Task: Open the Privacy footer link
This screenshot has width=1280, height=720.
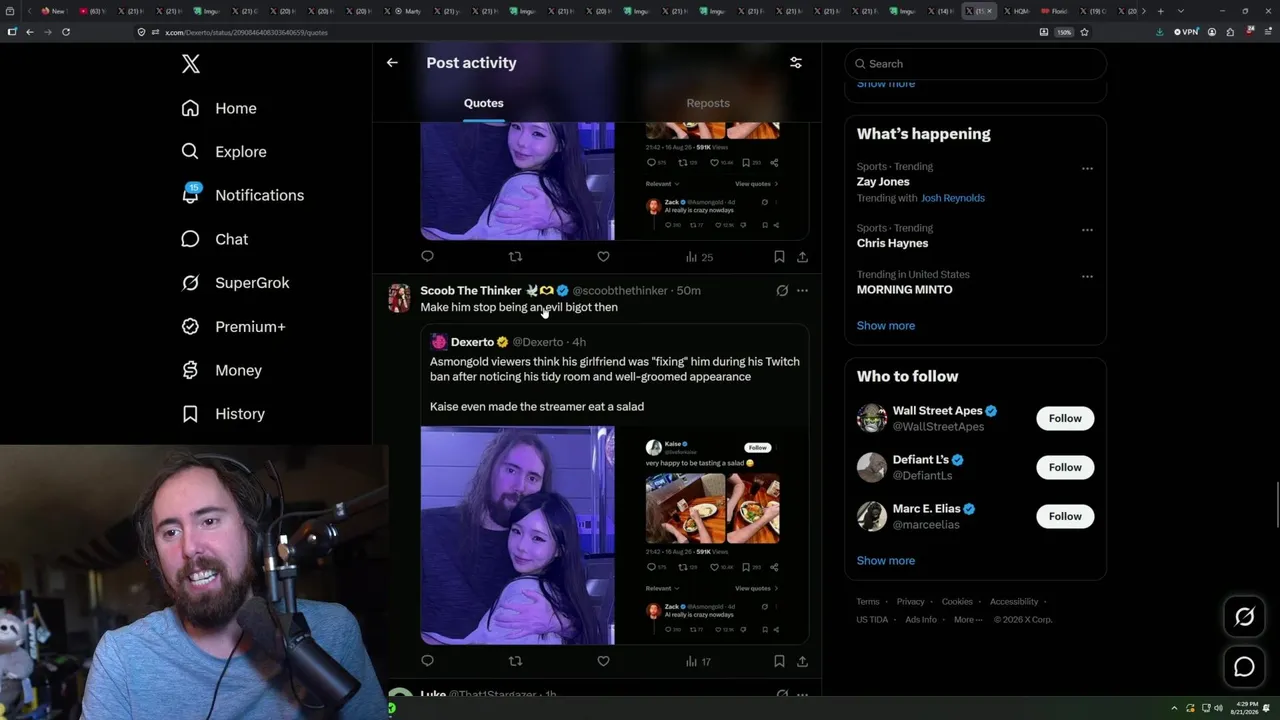Action: coord(911,602)
